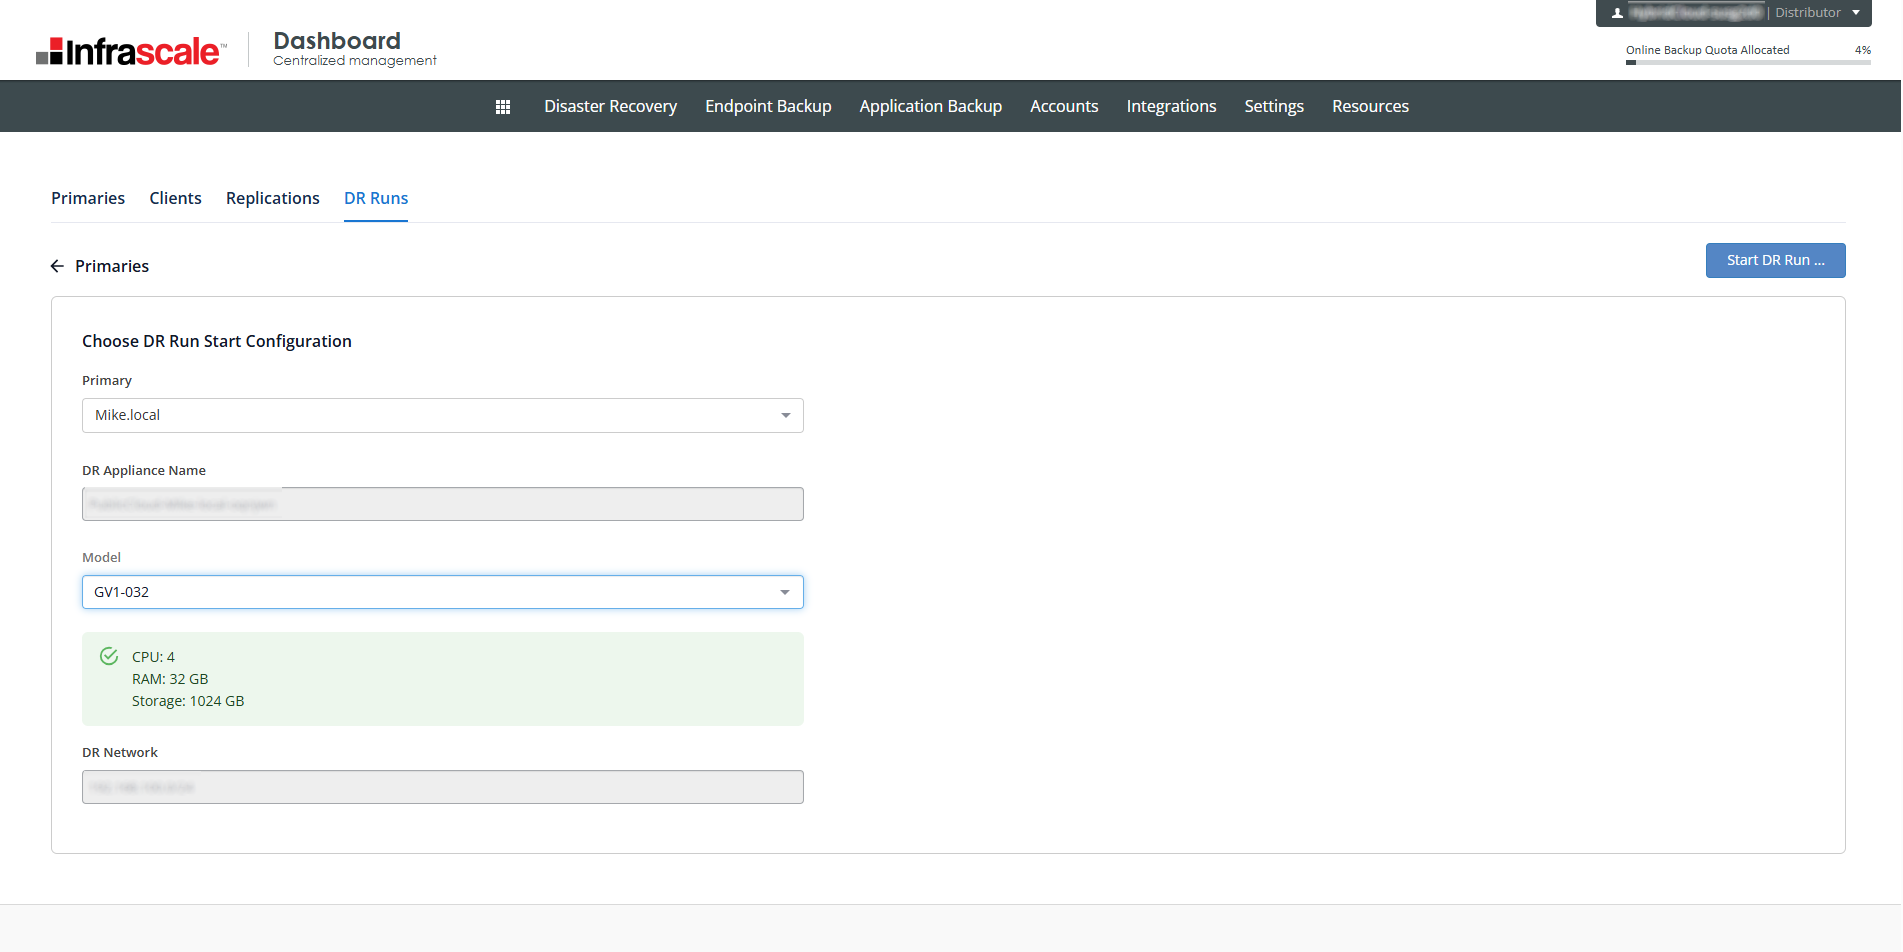Go to Application Backup menu
Screen dimensions: 1903x952
coord(930,107)
